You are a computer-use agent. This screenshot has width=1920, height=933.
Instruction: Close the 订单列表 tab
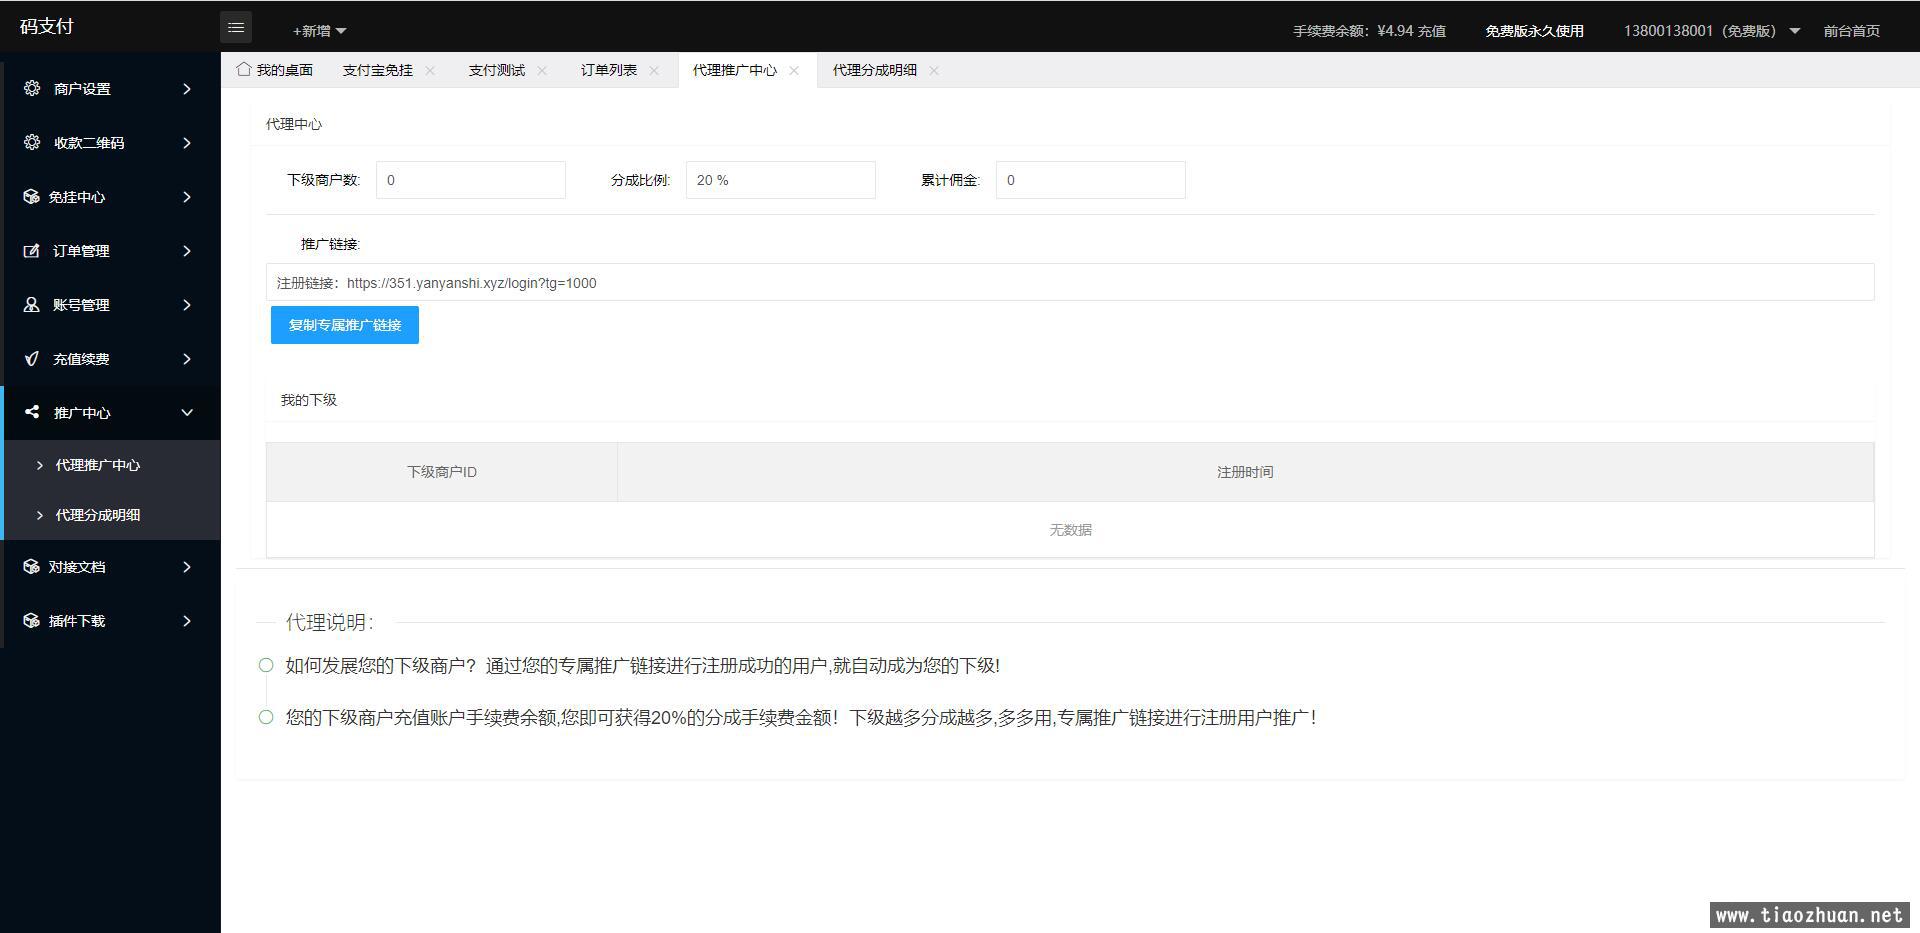point(654,70)
